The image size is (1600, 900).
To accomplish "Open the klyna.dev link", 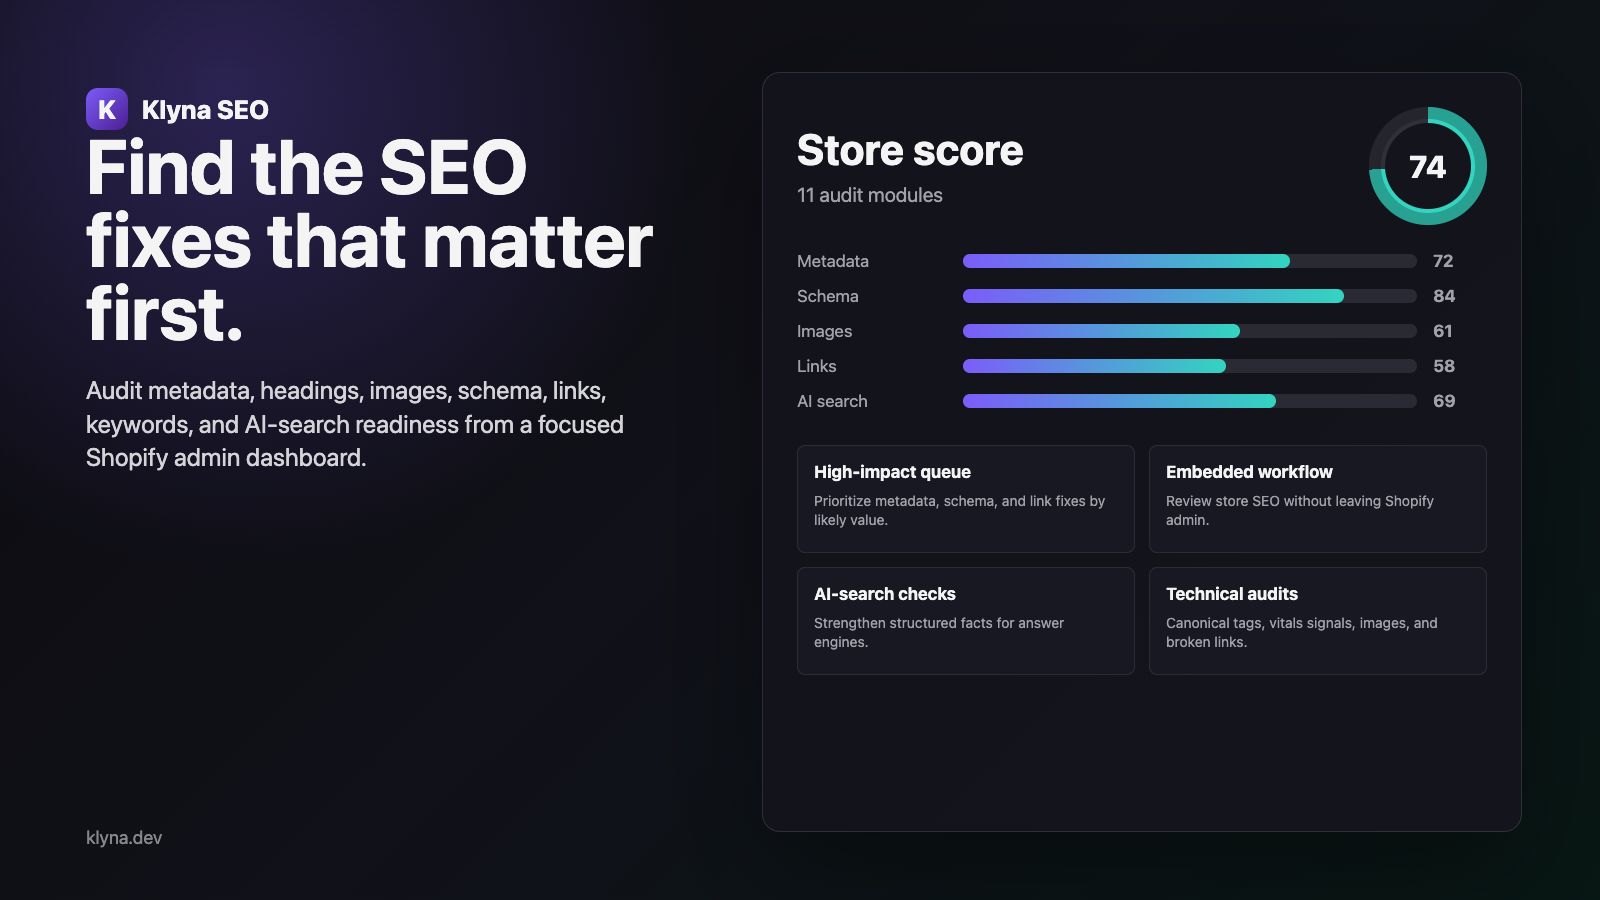I will coord(124,838).
